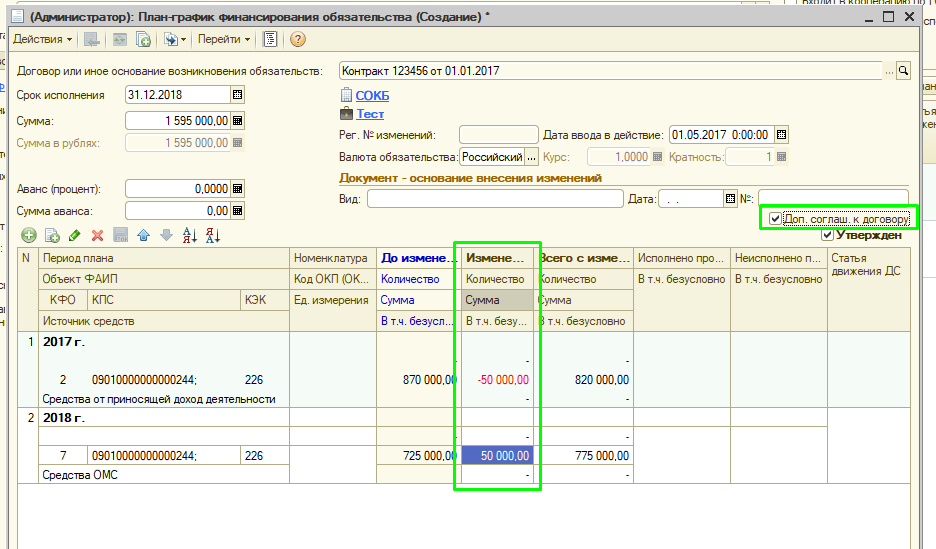
Task: Open help with question mark icon
Action: pos(297,39)
